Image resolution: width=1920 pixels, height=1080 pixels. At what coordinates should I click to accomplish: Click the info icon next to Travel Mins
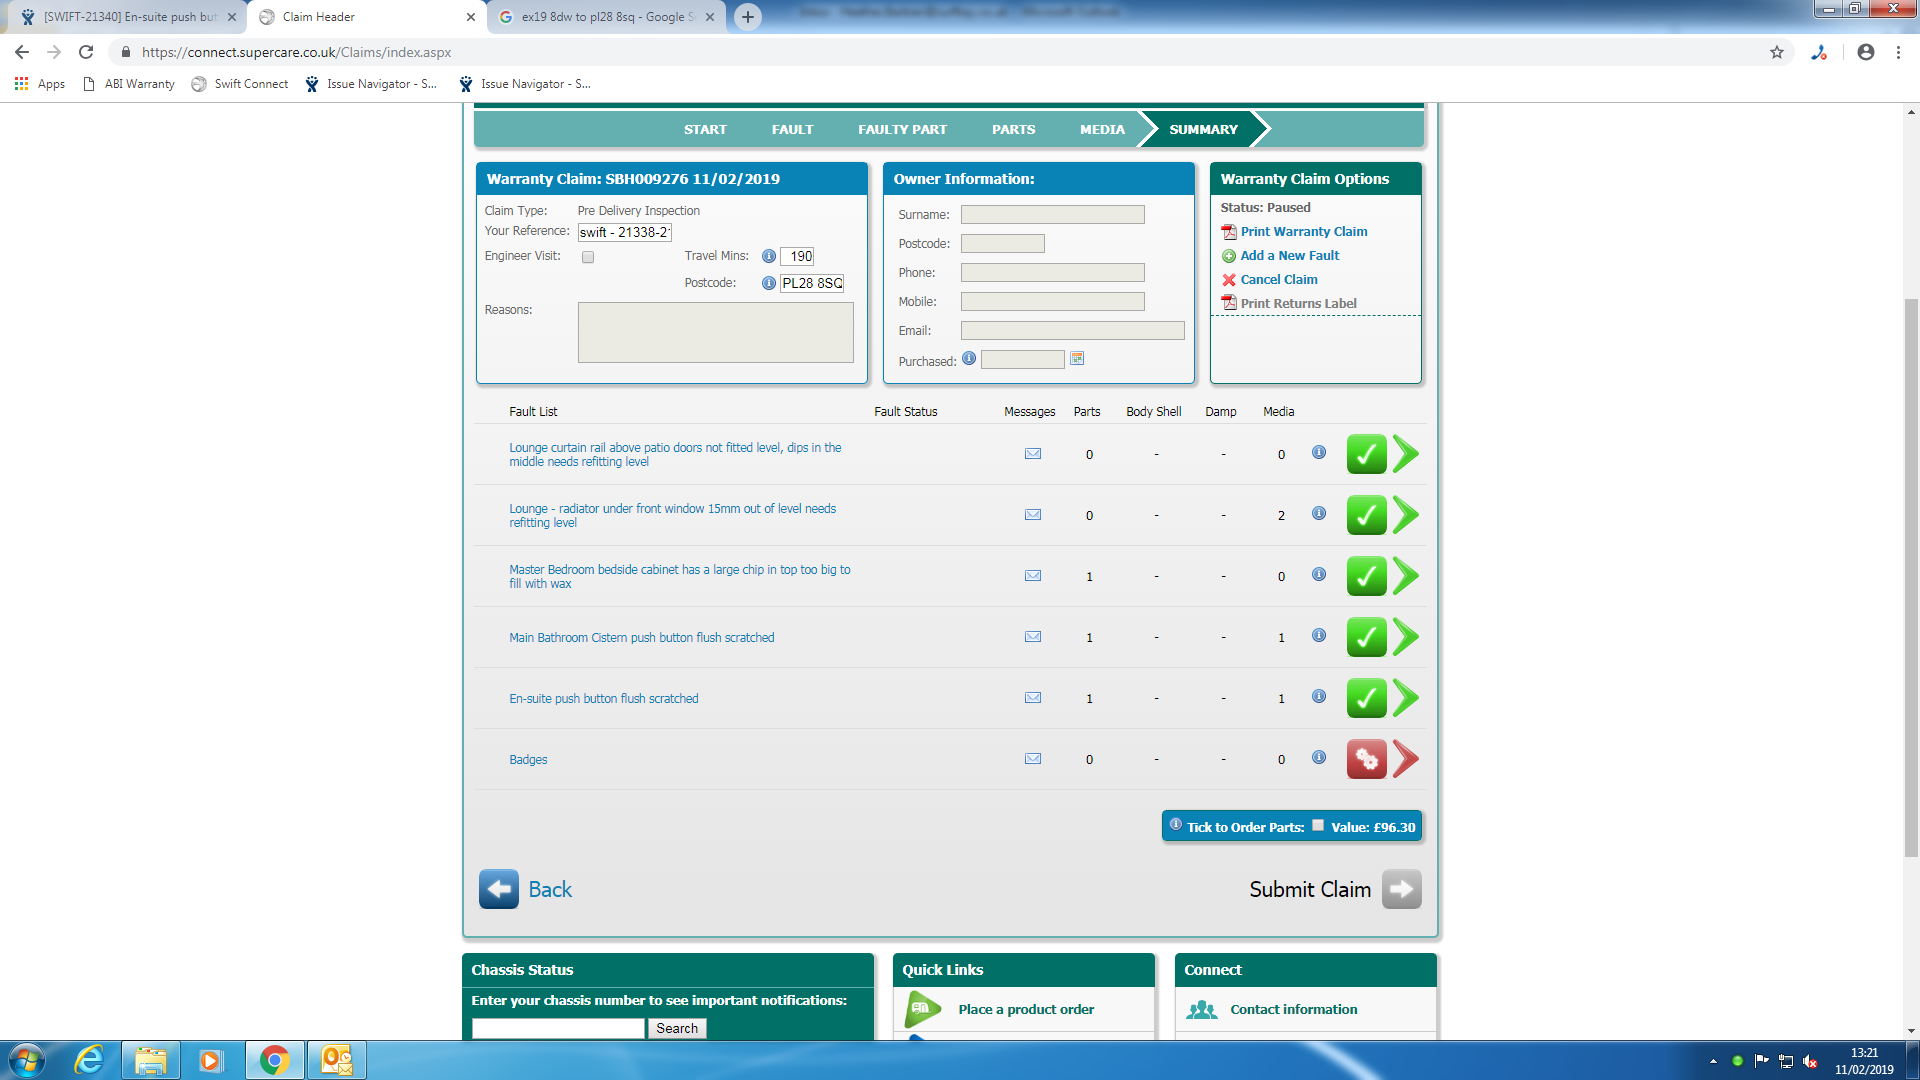click(769, 257)
